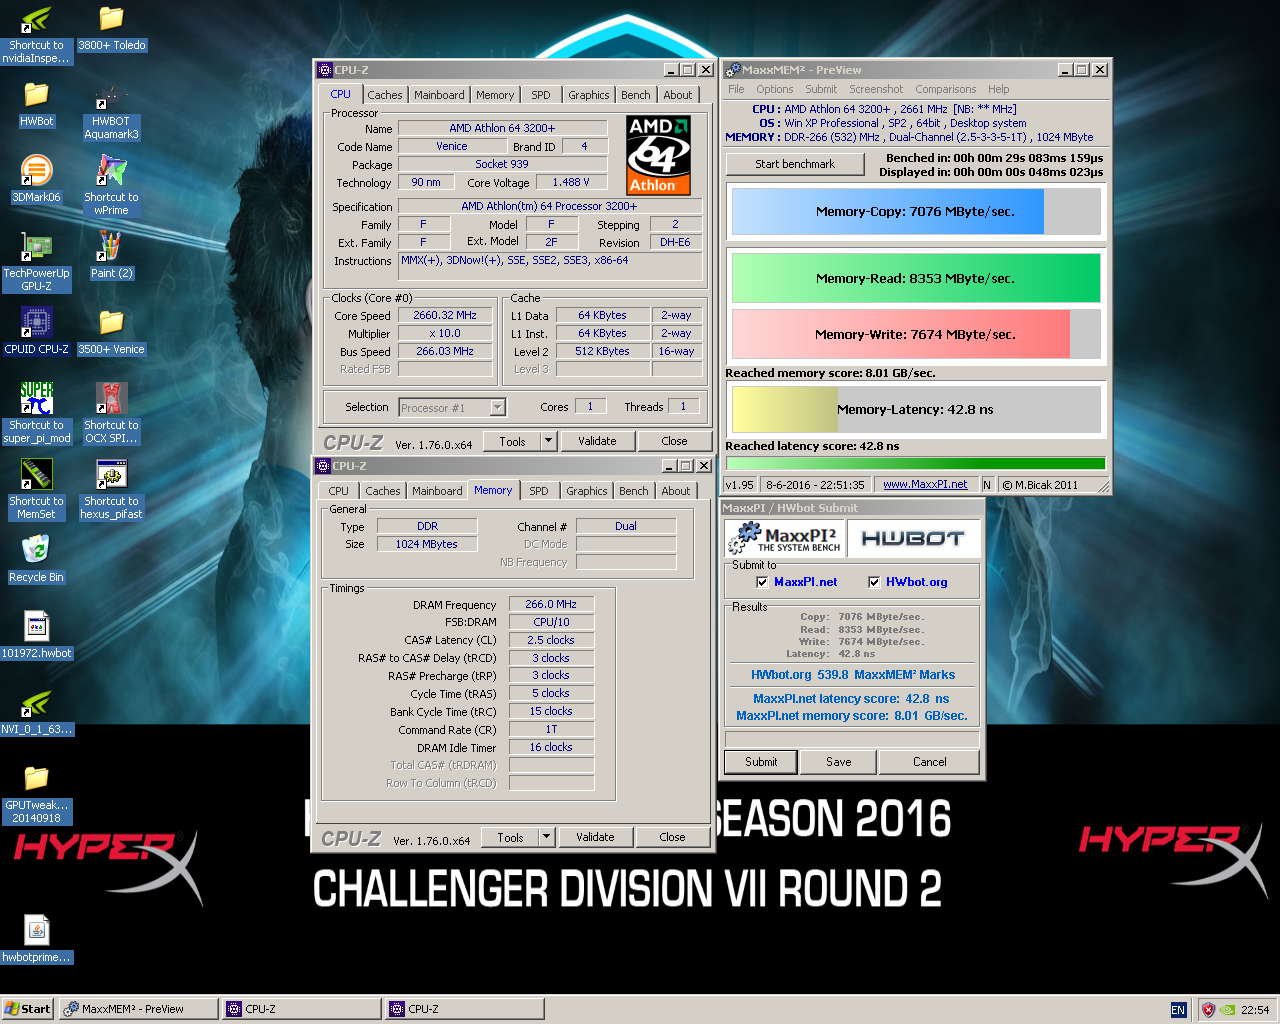
Task: Click the EN language indicator
Action: [1178, 1010]
